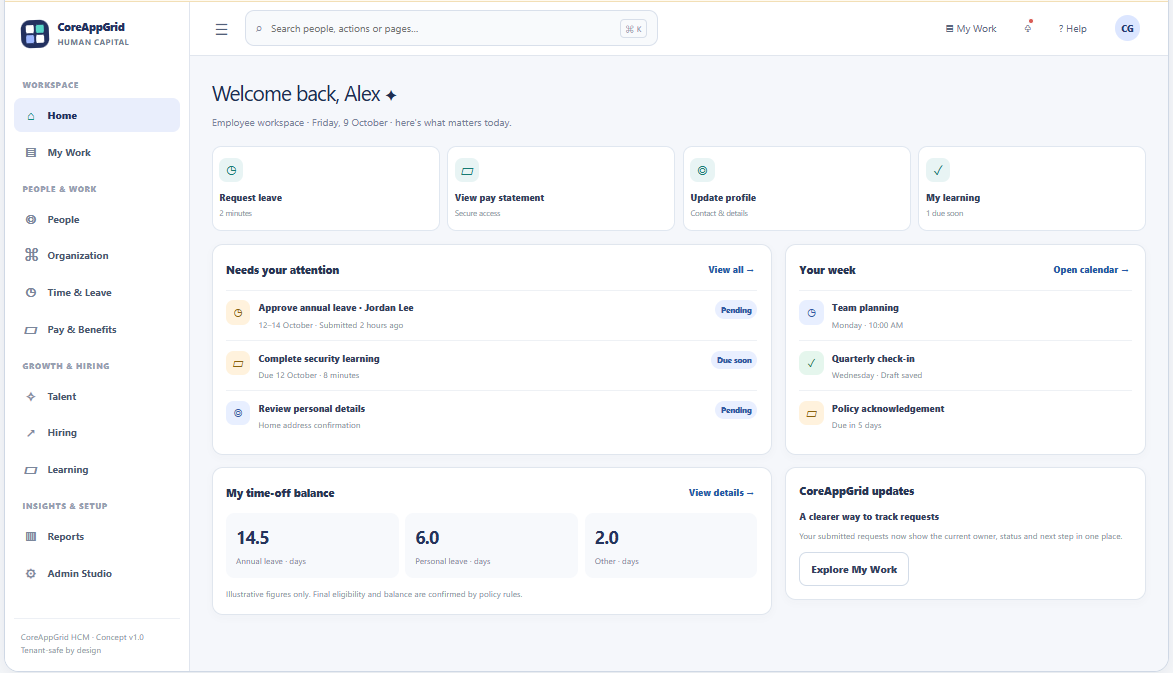Focus the search people, actions or pages field
This screenshot has width=1173, height=673.
pos(451,28)
